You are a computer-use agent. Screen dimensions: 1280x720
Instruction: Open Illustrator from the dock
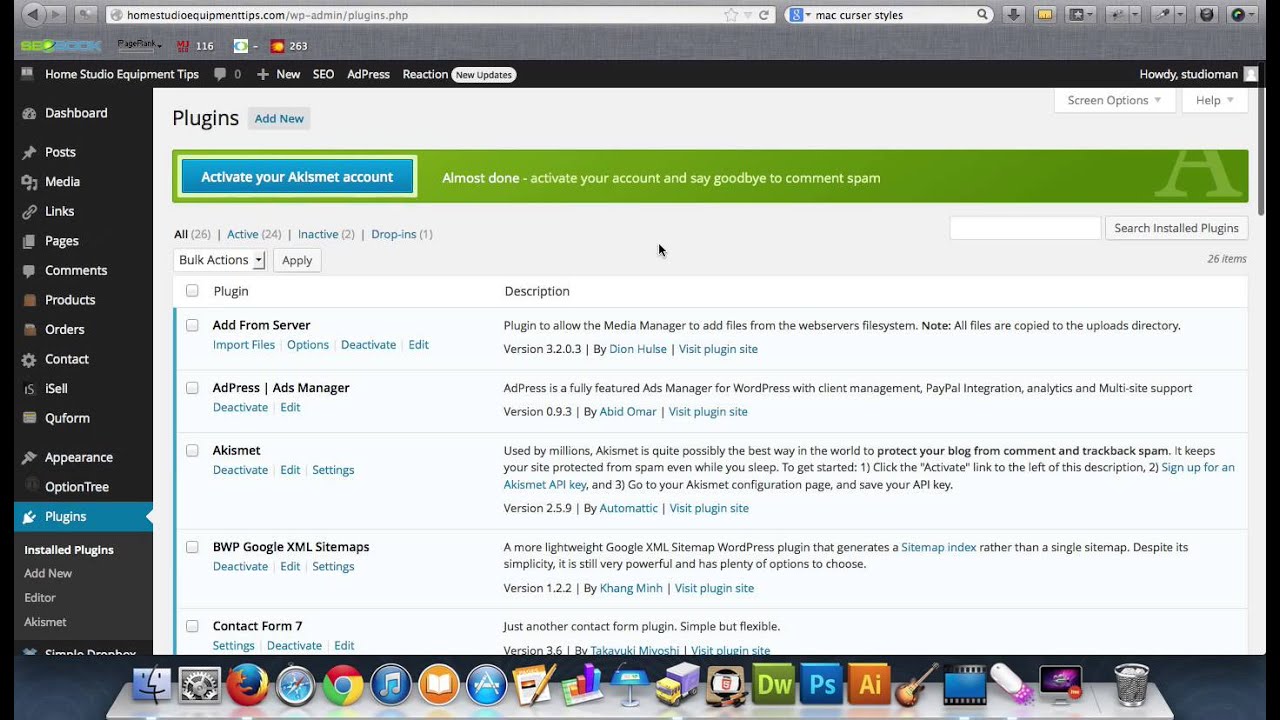click(x=870, y=685)
